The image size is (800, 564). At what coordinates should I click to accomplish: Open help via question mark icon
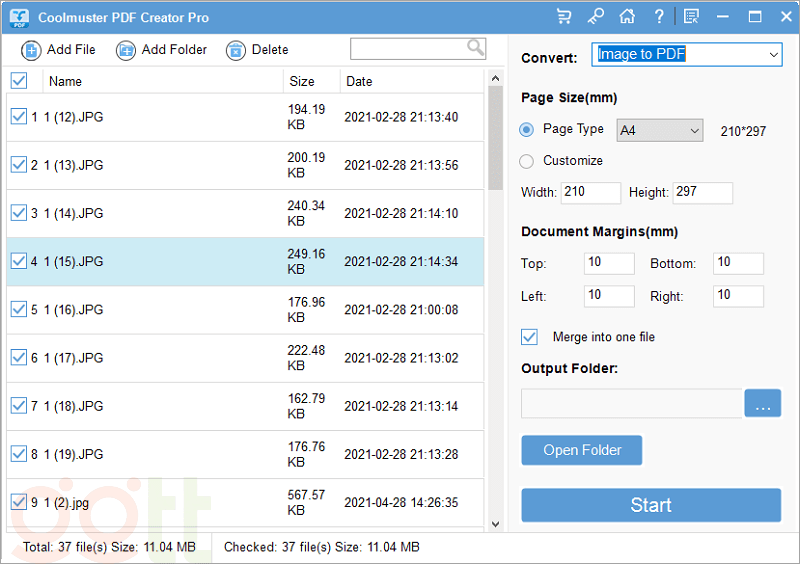point(658,17)
